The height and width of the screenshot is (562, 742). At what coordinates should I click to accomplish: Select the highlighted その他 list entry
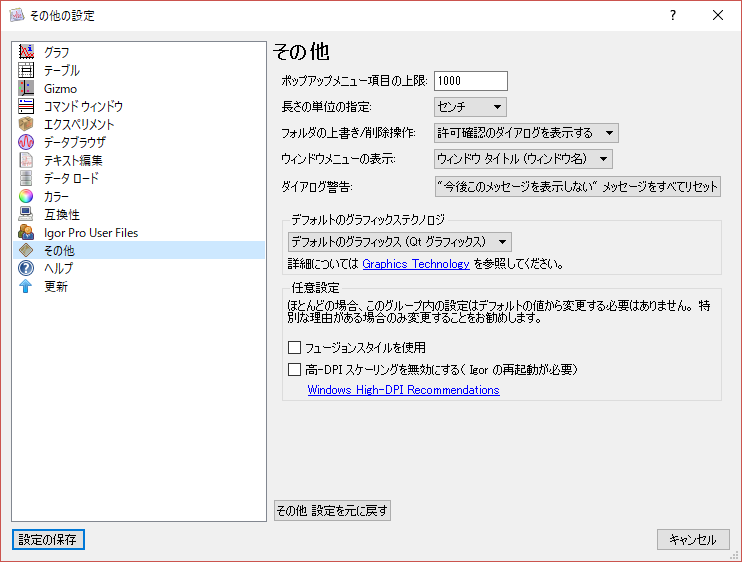tap(139, 250)
